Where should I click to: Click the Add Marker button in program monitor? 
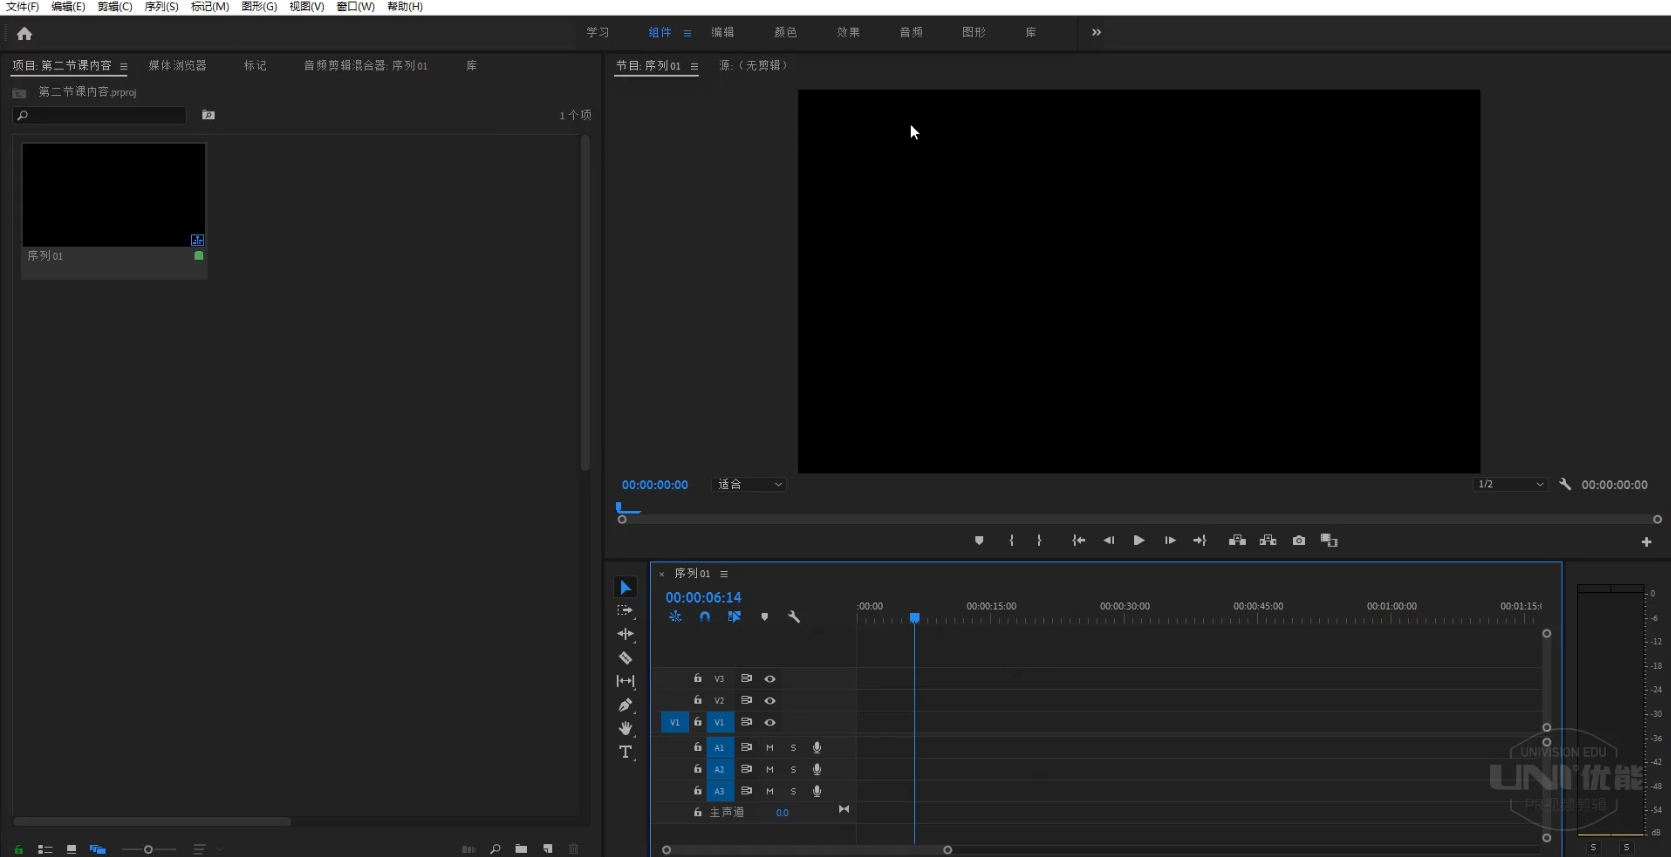[x=979, y=540]
